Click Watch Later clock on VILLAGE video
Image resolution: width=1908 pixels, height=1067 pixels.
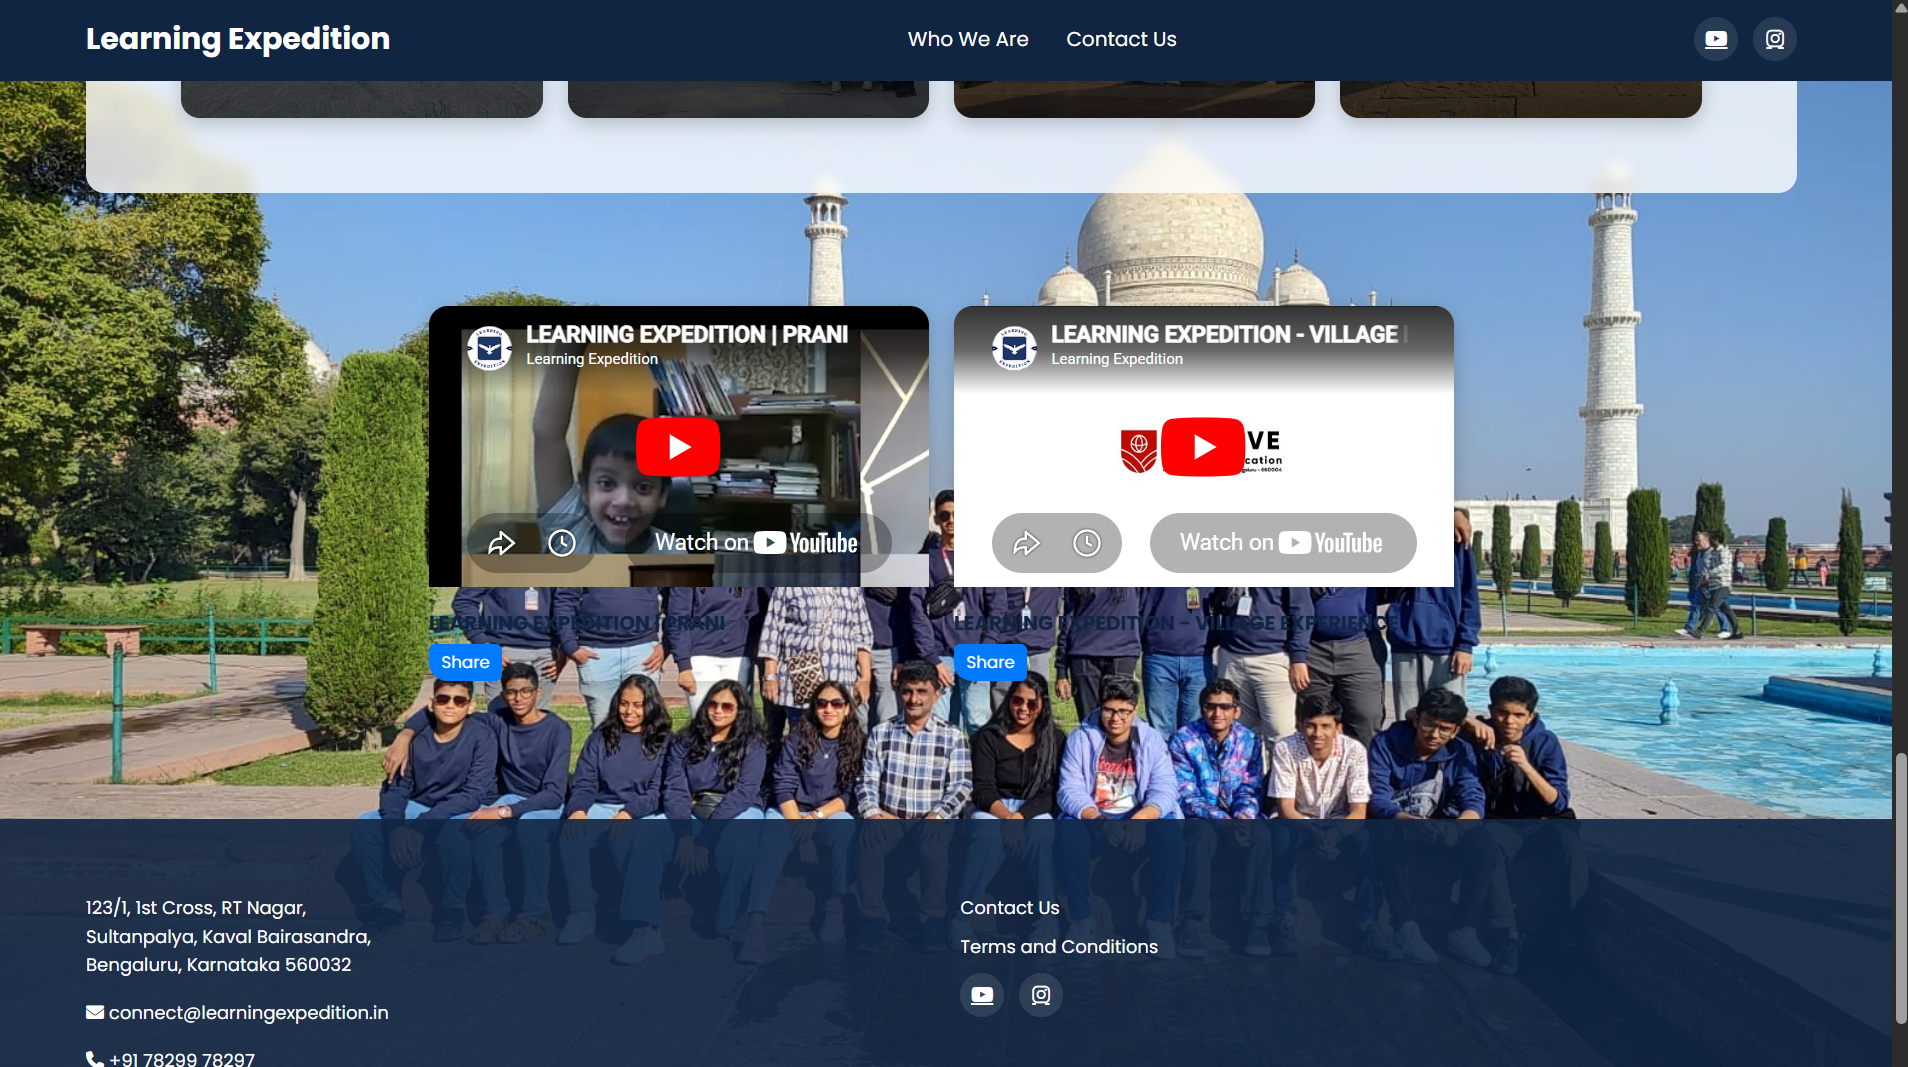[x=1087, y=543]
